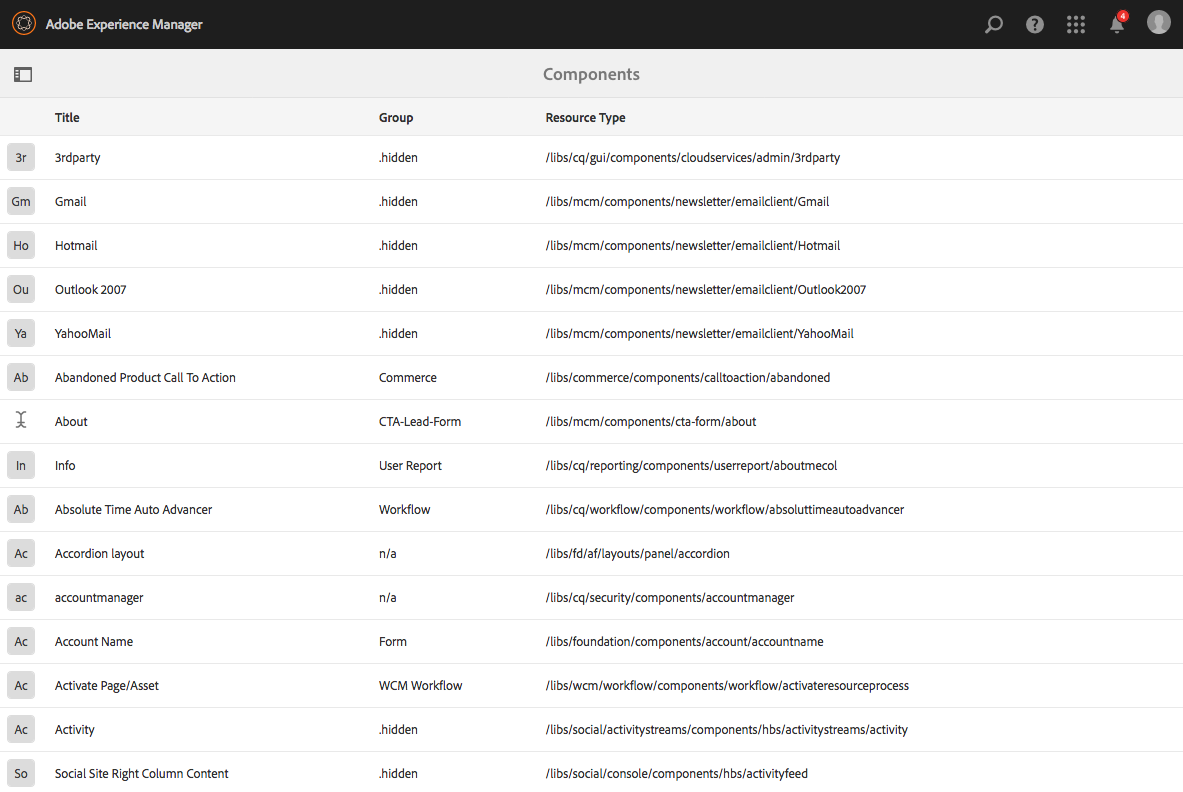Click the Components page heading
This screenshot has height=792, width=1183.
[x=591, y=74]
